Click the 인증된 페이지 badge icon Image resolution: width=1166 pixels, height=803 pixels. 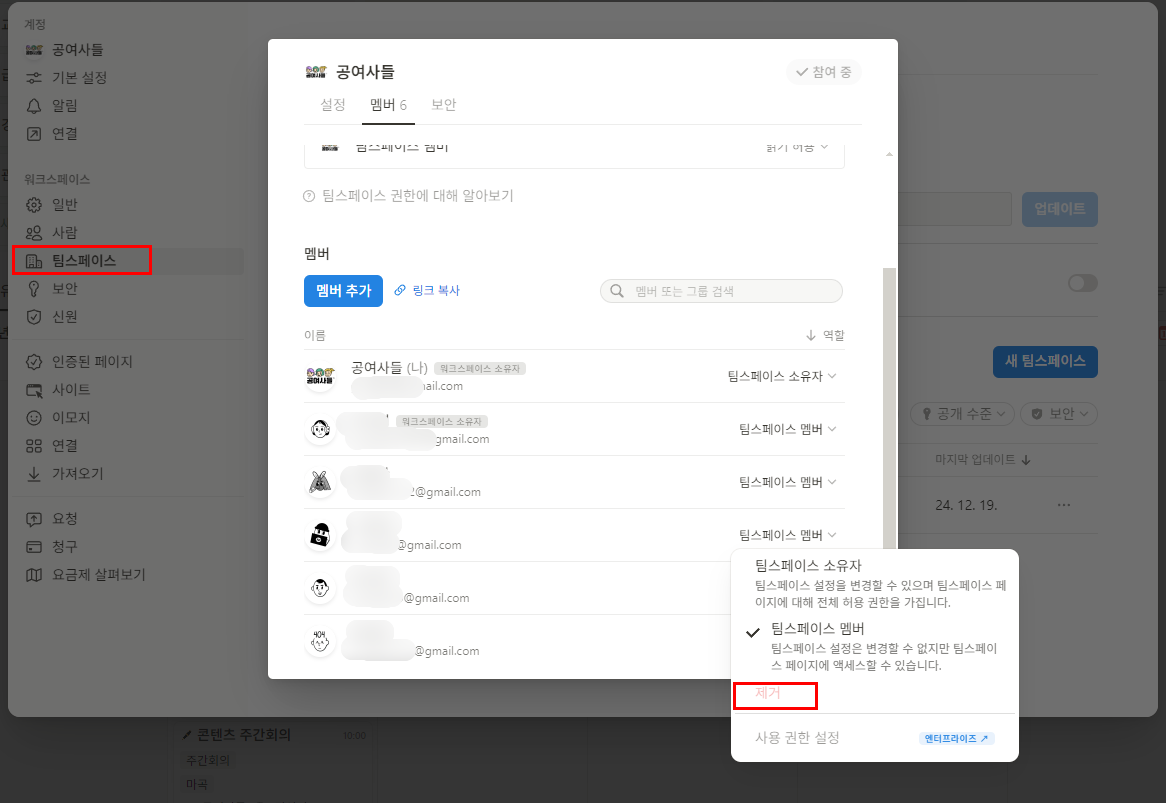tap(33, 361)
